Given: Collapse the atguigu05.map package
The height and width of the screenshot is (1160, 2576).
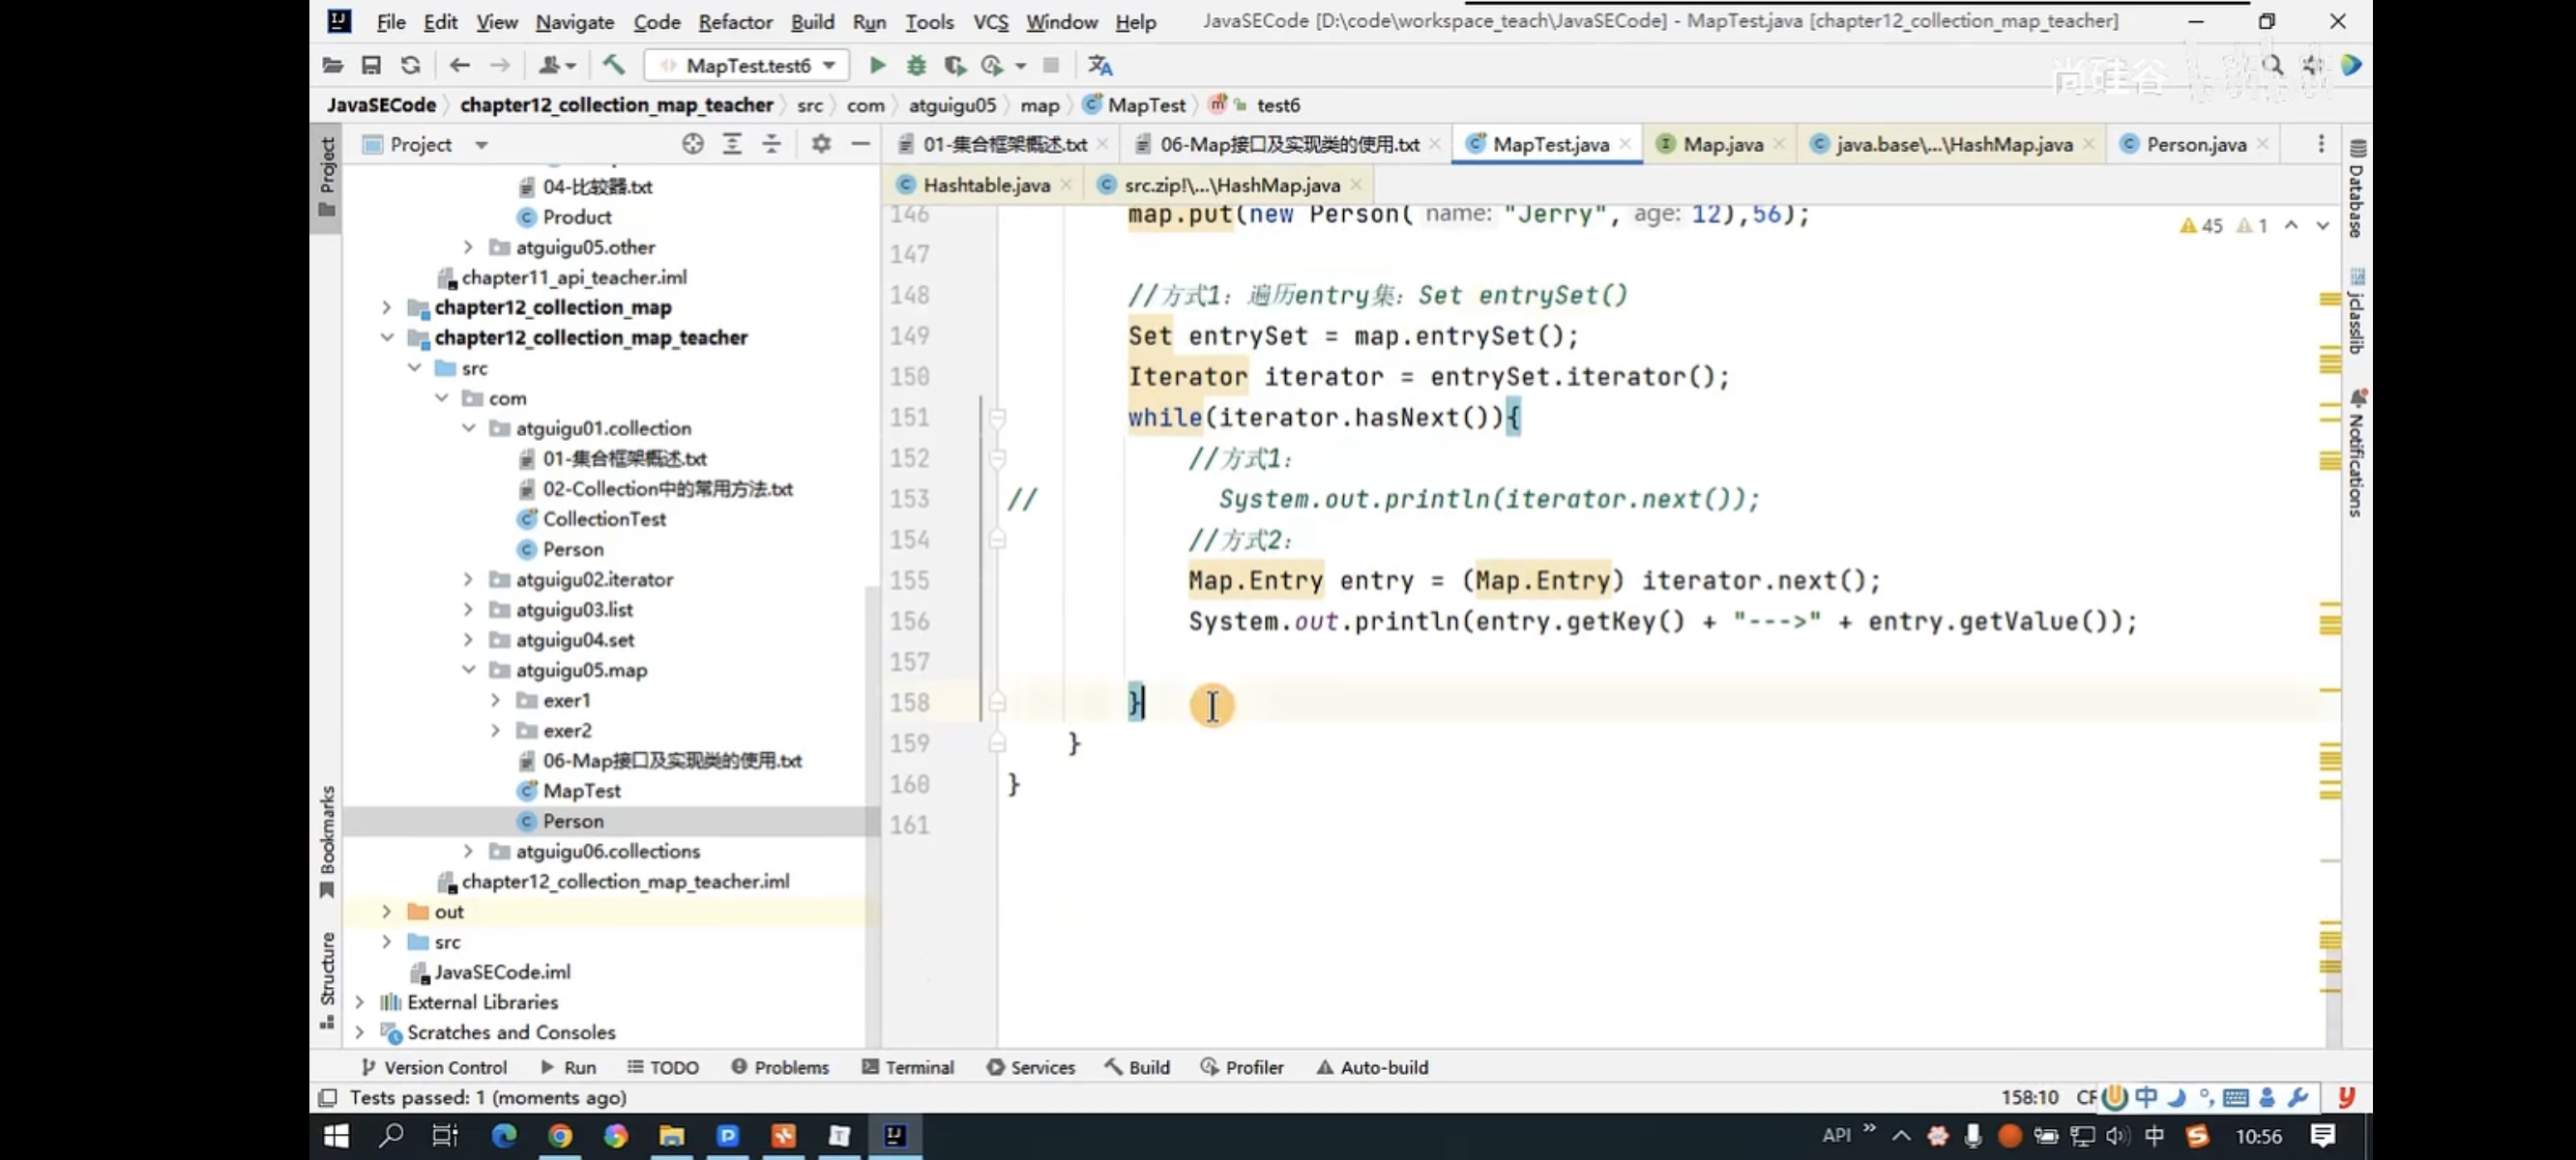Looking at the screenshot, I should pos(468,670).
